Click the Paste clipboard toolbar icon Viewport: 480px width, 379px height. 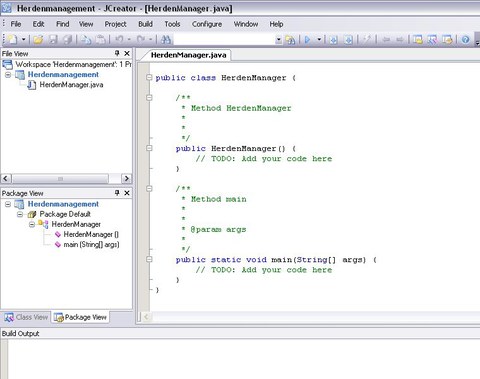pyautogui.click(x=101, y=40)
